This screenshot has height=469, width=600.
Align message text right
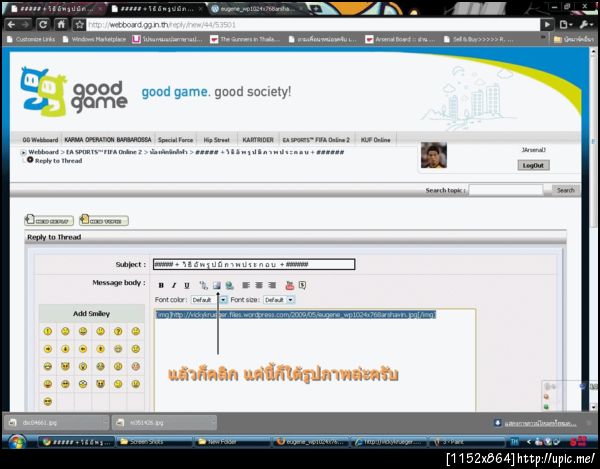click(272, 285)
